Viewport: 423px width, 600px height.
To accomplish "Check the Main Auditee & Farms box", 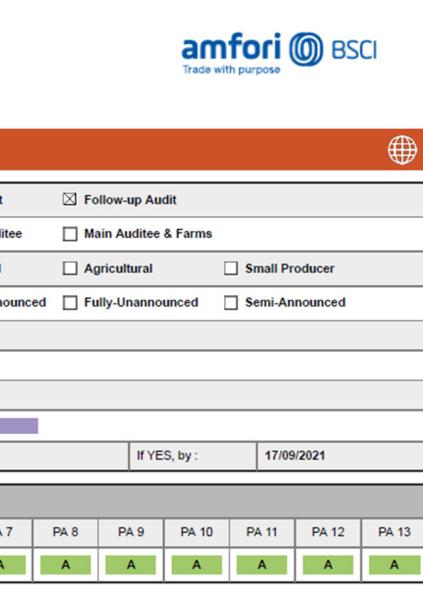I will tap(70, 234).
